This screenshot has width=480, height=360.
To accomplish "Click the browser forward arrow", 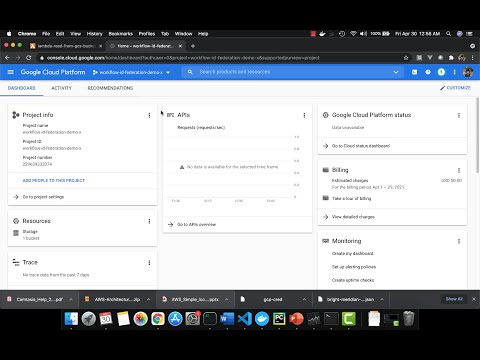I will [18, 58].
